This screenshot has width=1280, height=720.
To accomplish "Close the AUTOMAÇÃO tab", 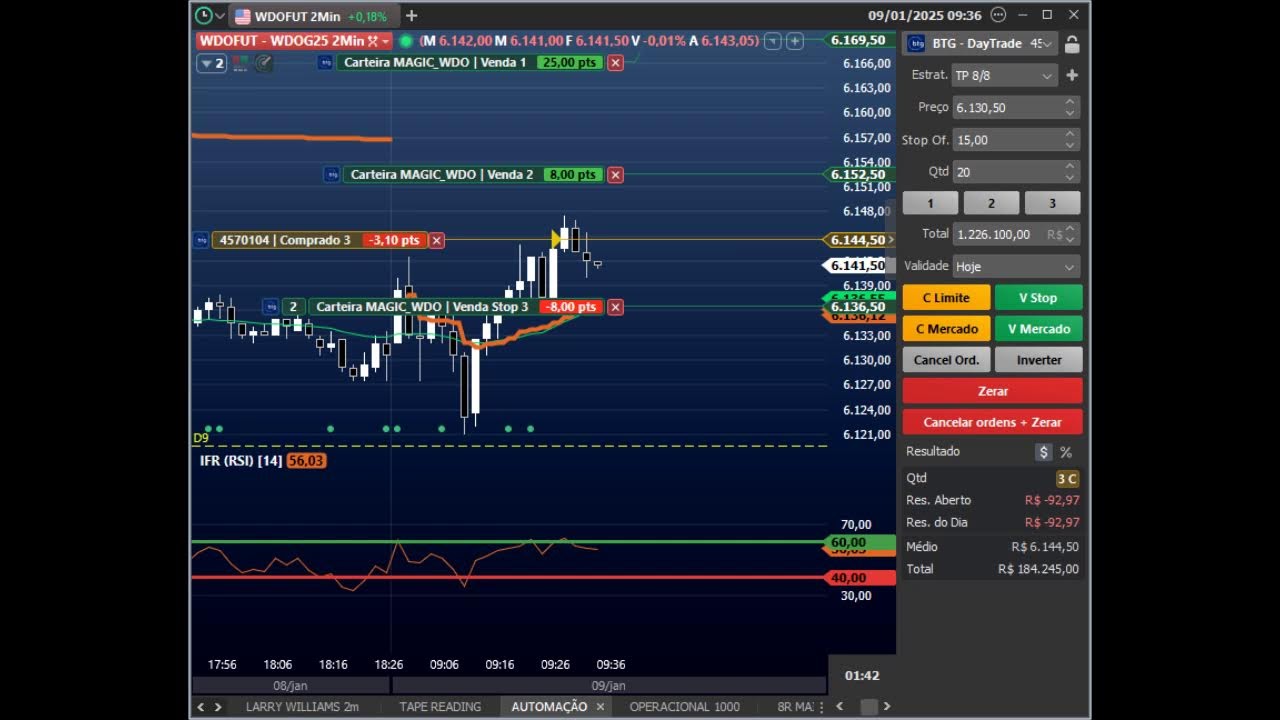I will [x=600, y=707].
